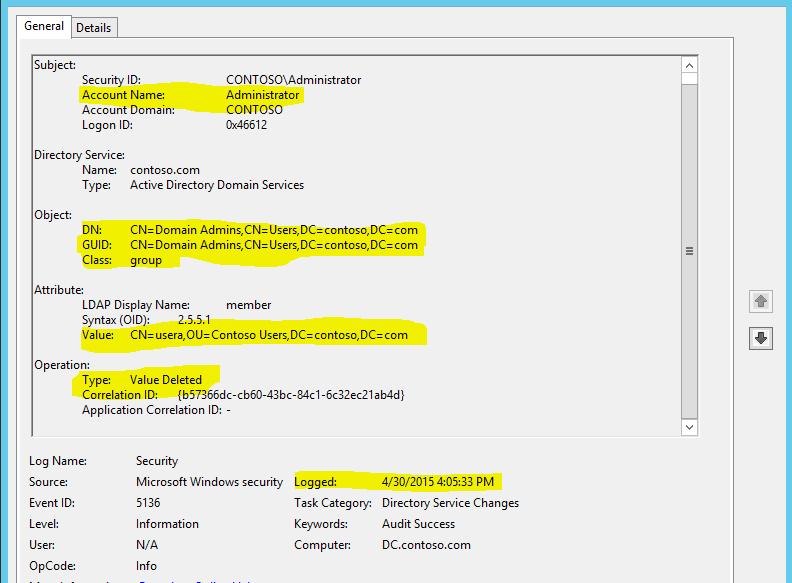Click the Correlation ID GUID value
Image resolution: width=792 pixels, height=583 pixels.
coord(291,395)
